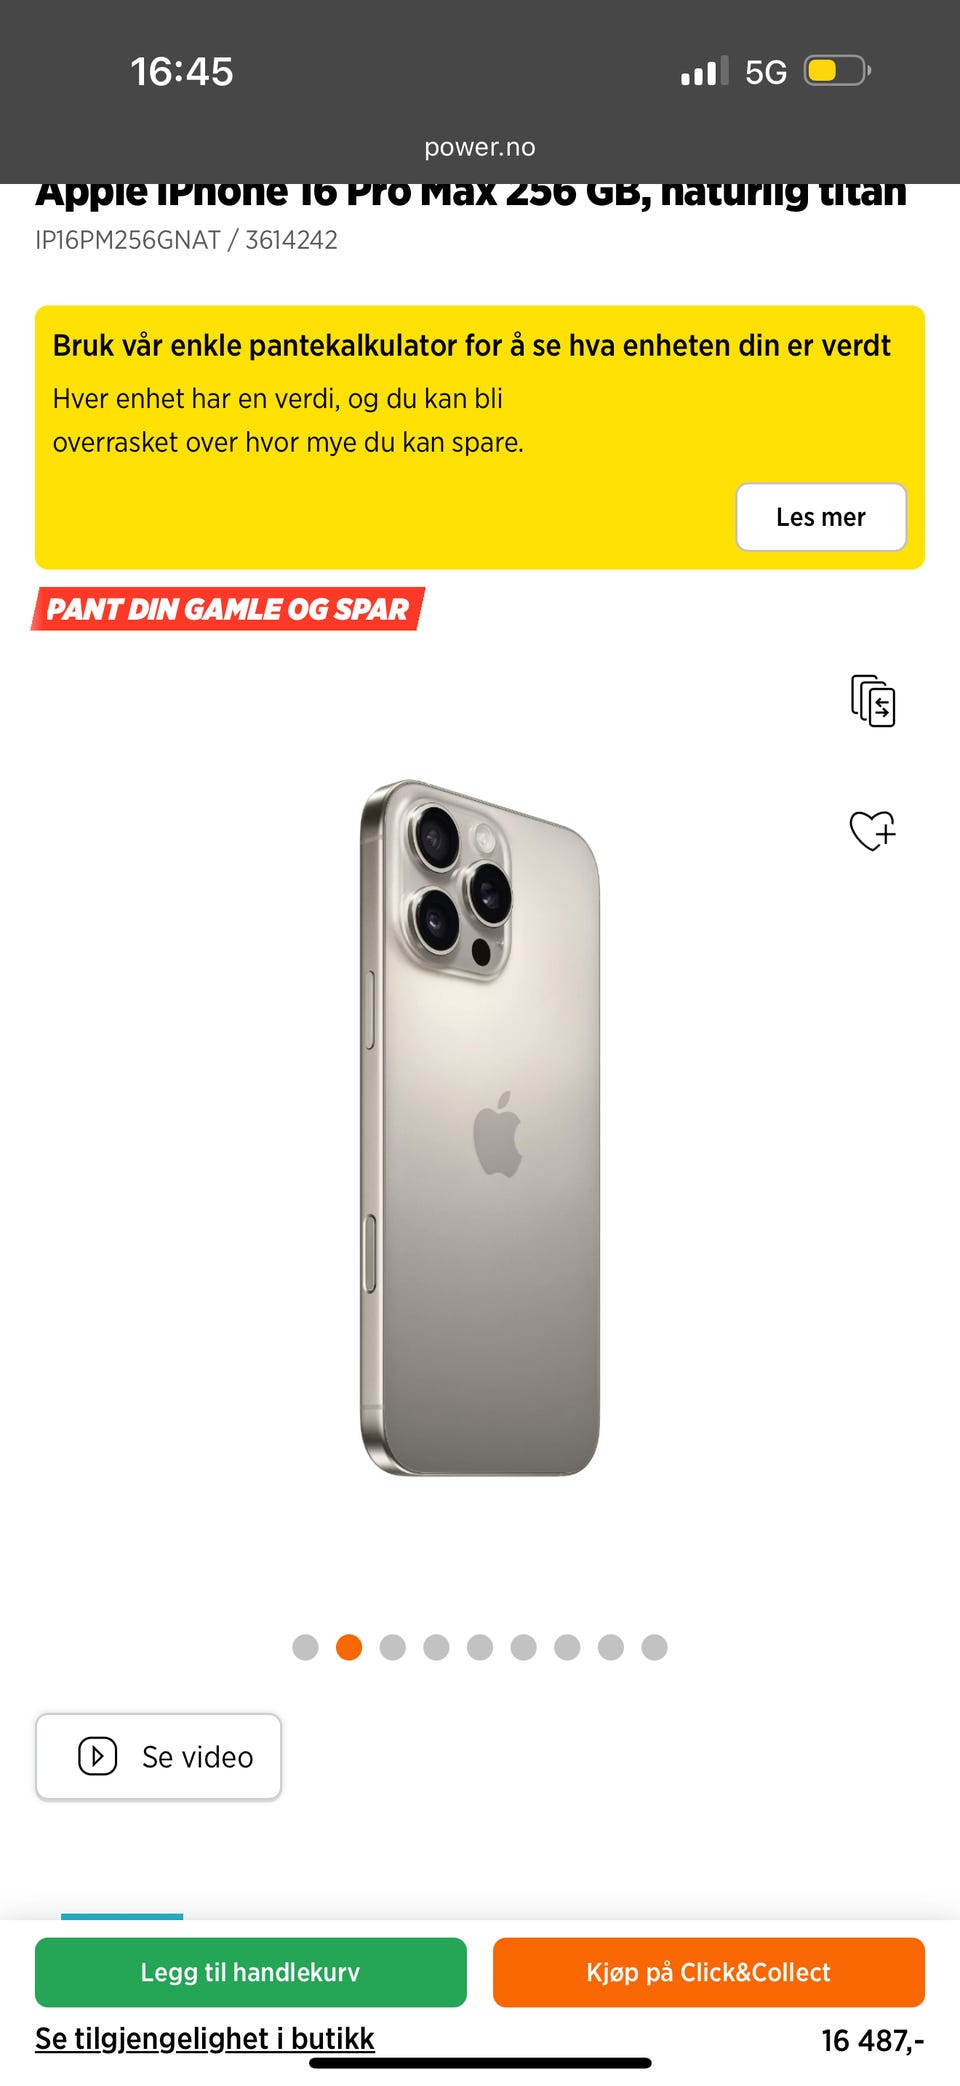
Task: Select the seventh image carousel dot
Action: pyautogui.click(x=567, y=1647)
